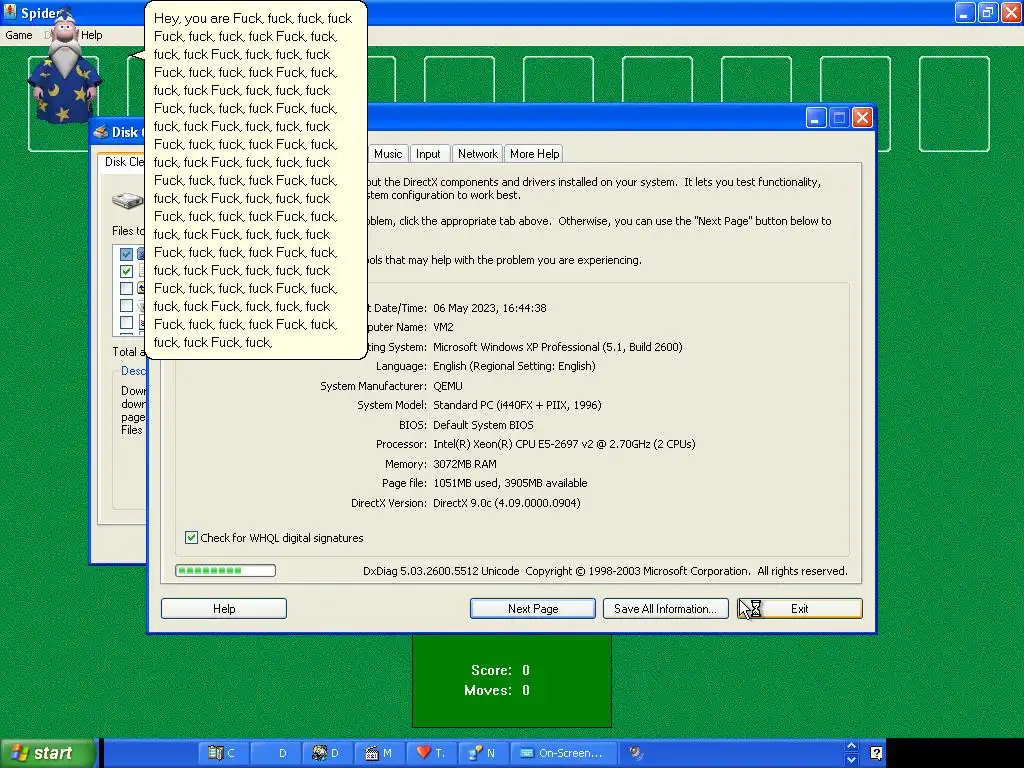Open the heart-icon 'T.' taskbar button
The width and height of the screenshot is (1024, 768).
click(x=432, y=753)
